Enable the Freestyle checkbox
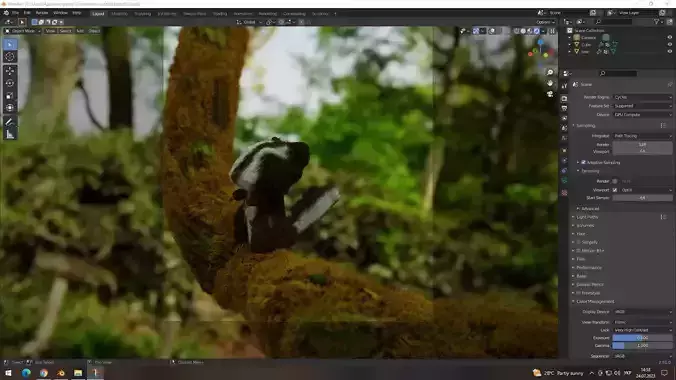Screen dimensions: 676x380 [579, 293]
